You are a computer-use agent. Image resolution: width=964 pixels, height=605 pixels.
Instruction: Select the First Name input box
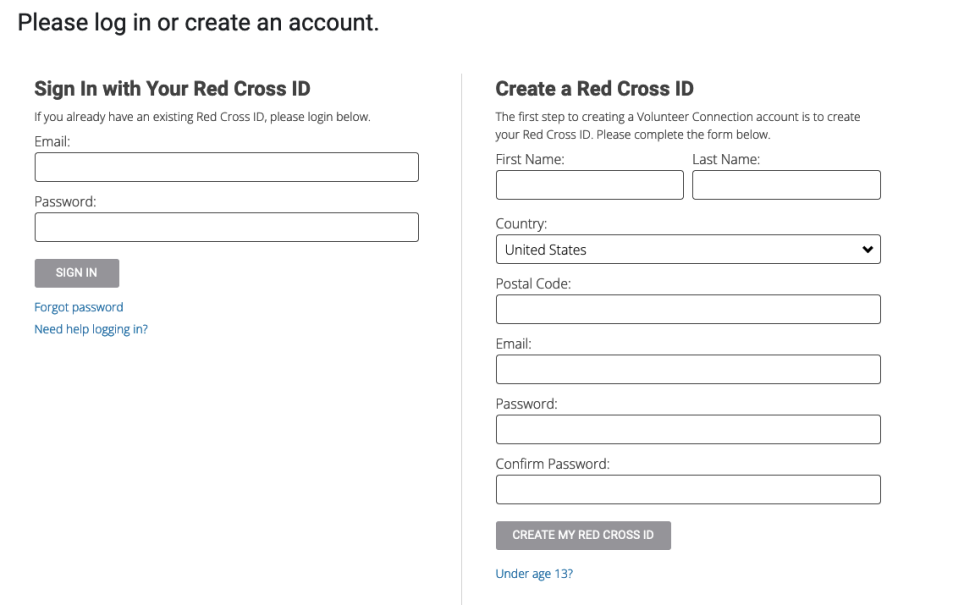[590, 185]
